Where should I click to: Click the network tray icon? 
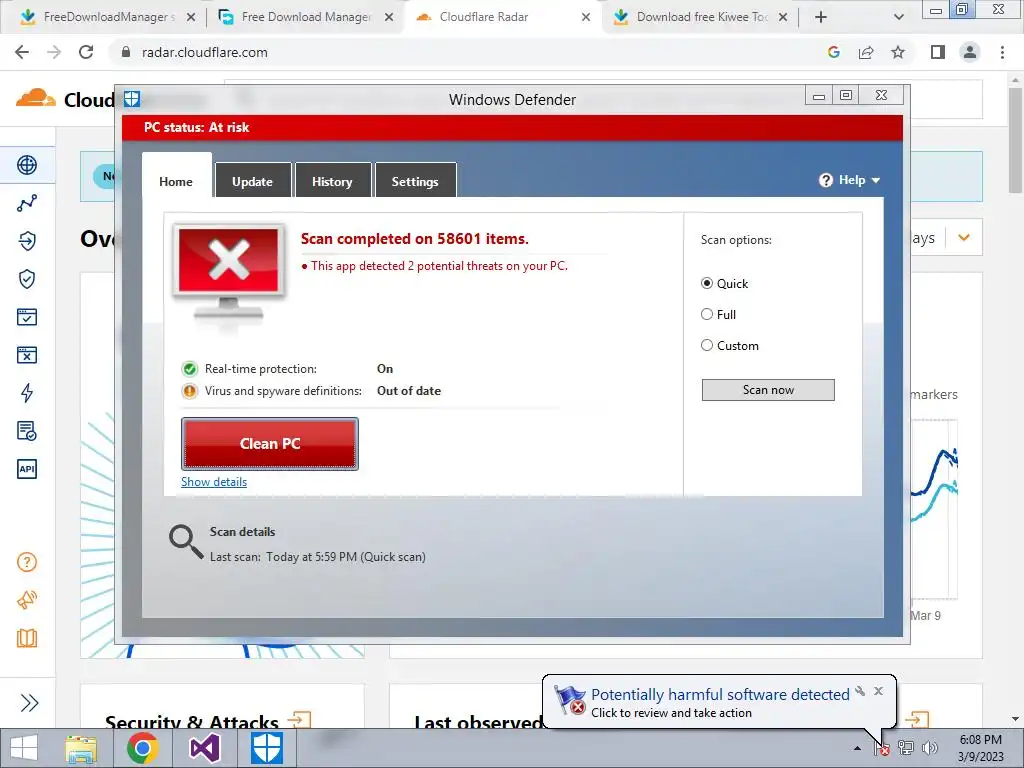(x=906, y=748)
